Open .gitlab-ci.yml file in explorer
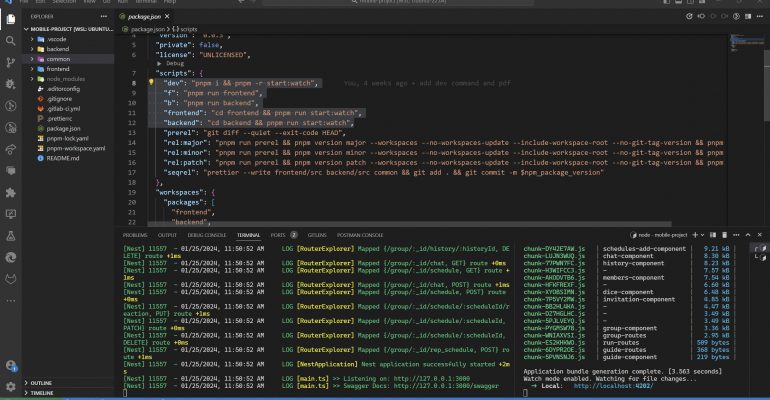770x400 pixels. [63, 108]
